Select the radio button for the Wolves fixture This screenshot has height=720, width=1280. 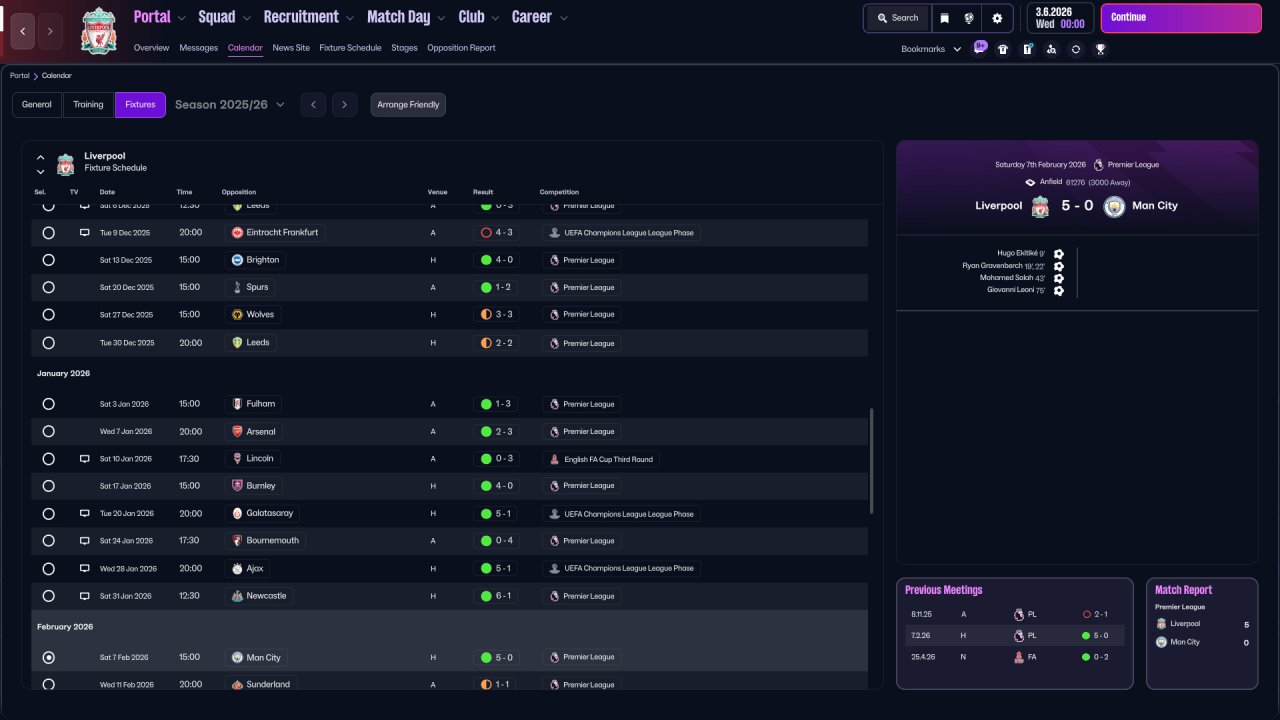tap(48, 315)
